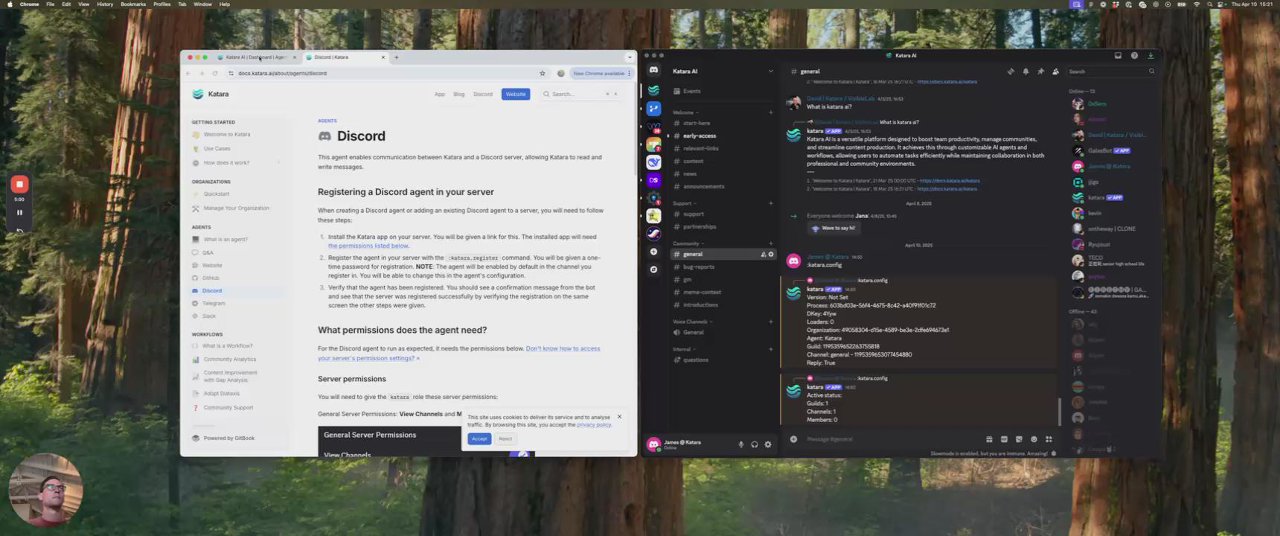
Task: Select the Katara AI server icon
Action: 653,90
